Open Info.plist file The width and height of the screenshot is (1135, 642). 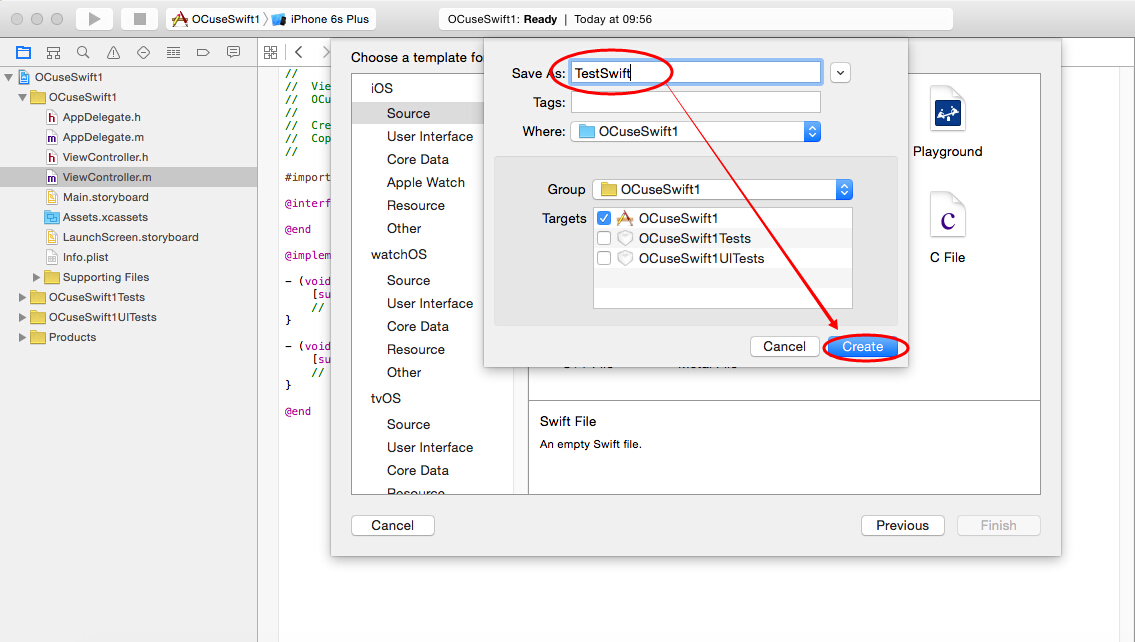point(85,257)
